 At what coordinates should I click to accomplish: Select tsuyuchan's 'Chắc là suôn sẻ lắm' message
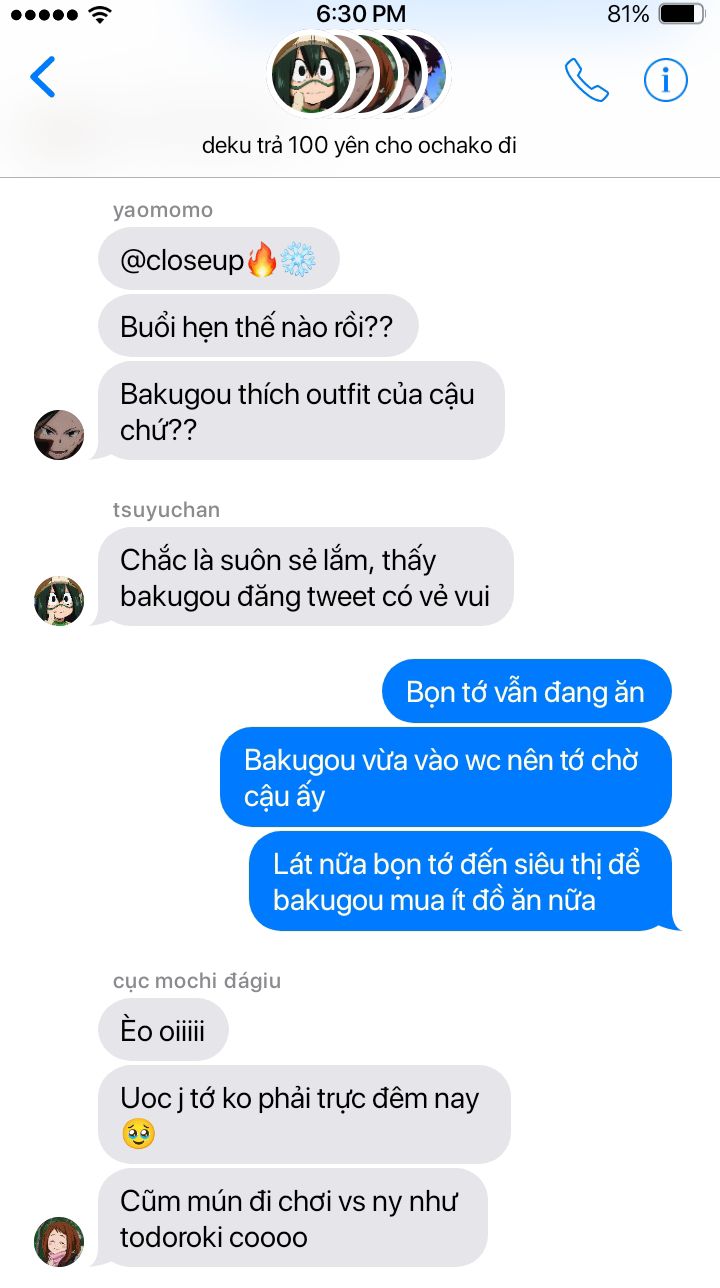[x=305, y=577]
